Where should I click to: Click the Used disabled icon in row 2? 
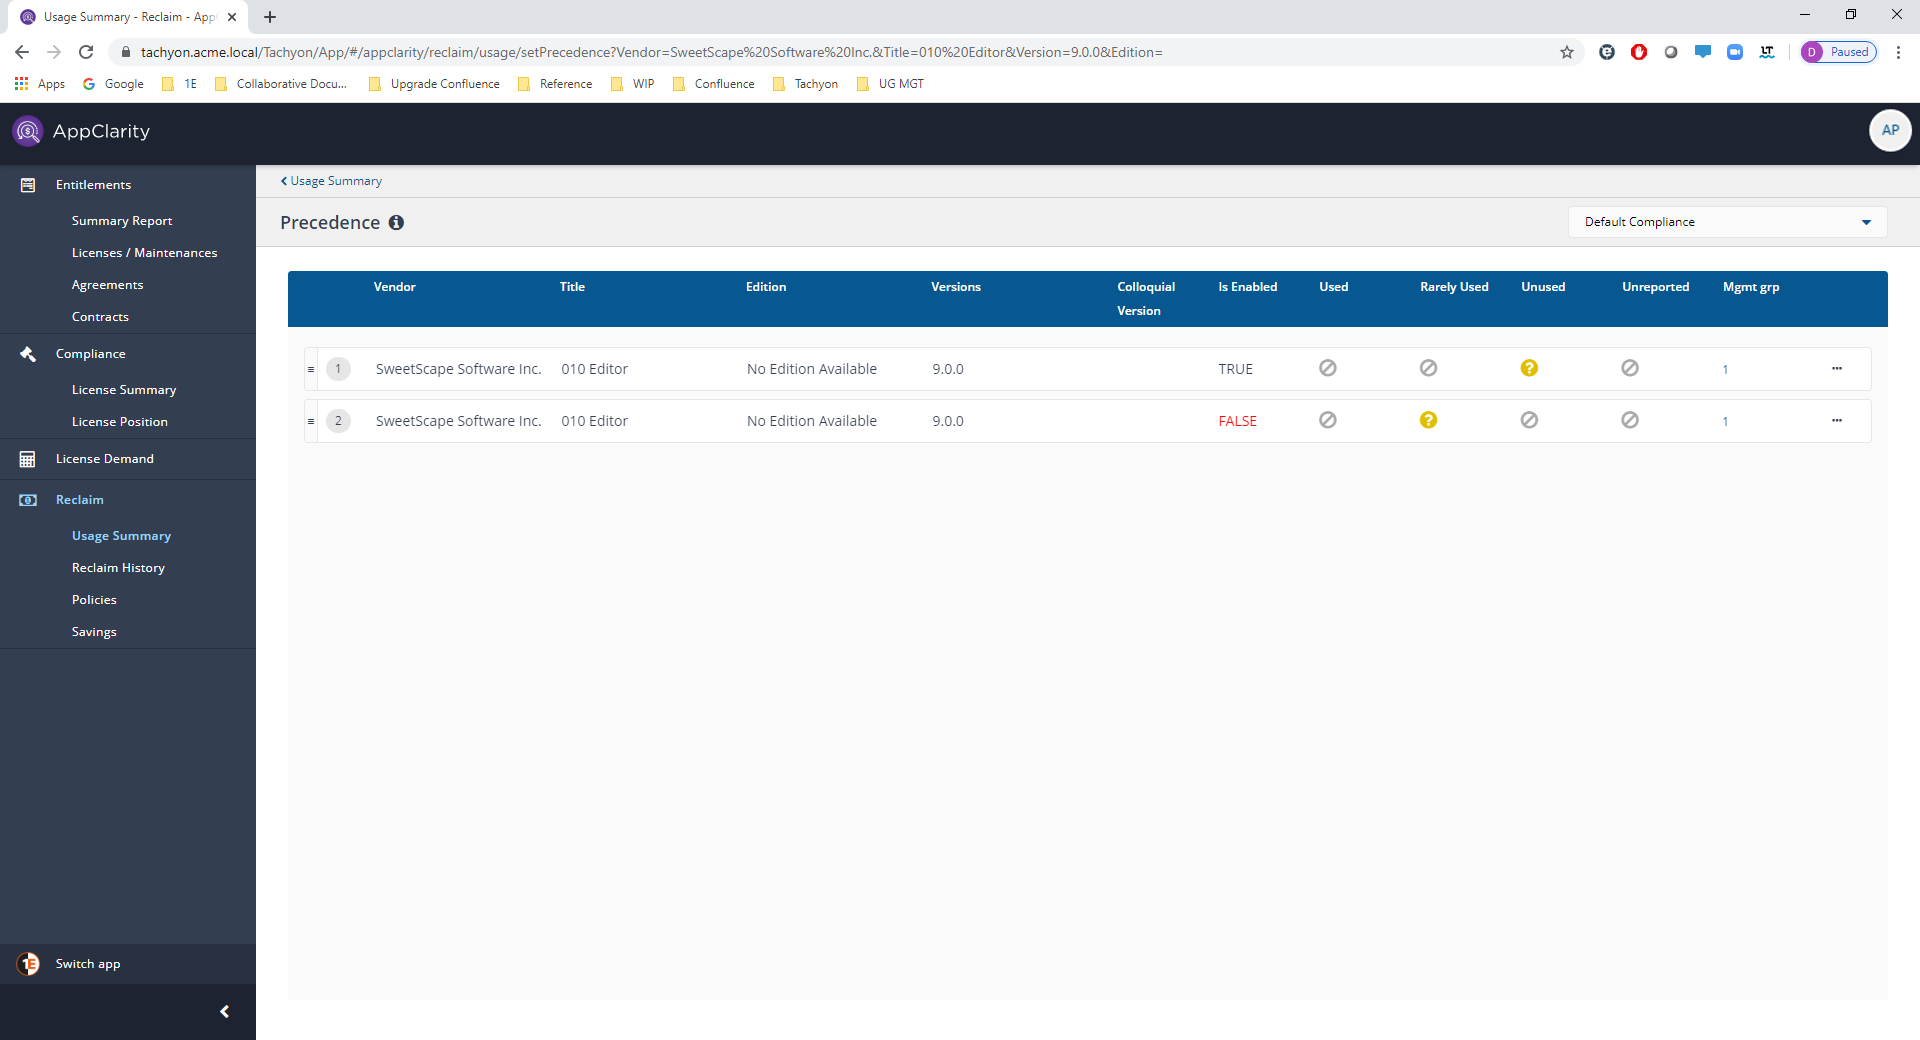tap(1328, 420)
